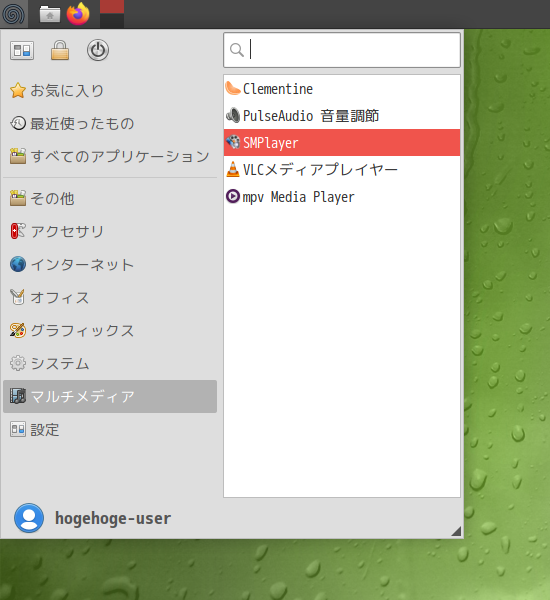Click the その他 box icon

point(18,198)
